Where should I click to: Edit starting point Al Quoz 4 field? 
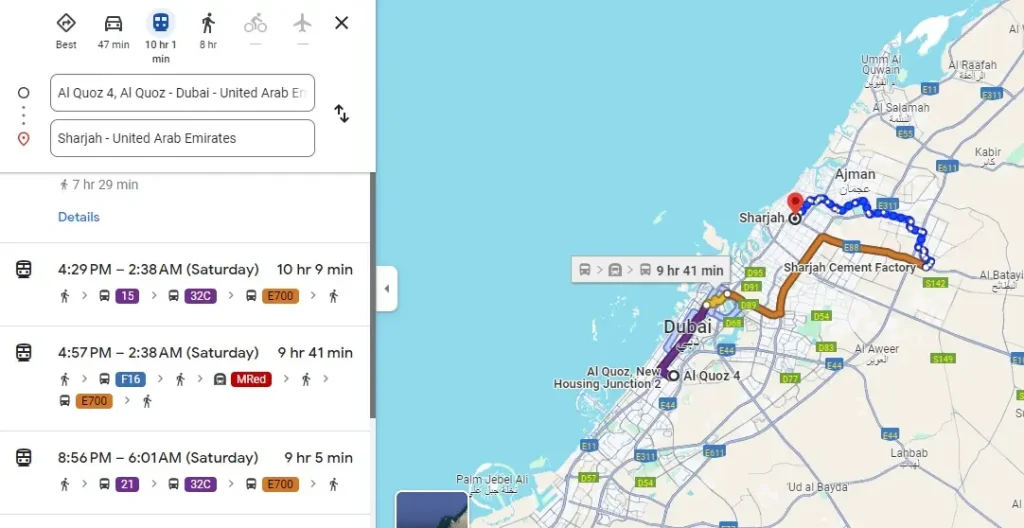point(182,93)
